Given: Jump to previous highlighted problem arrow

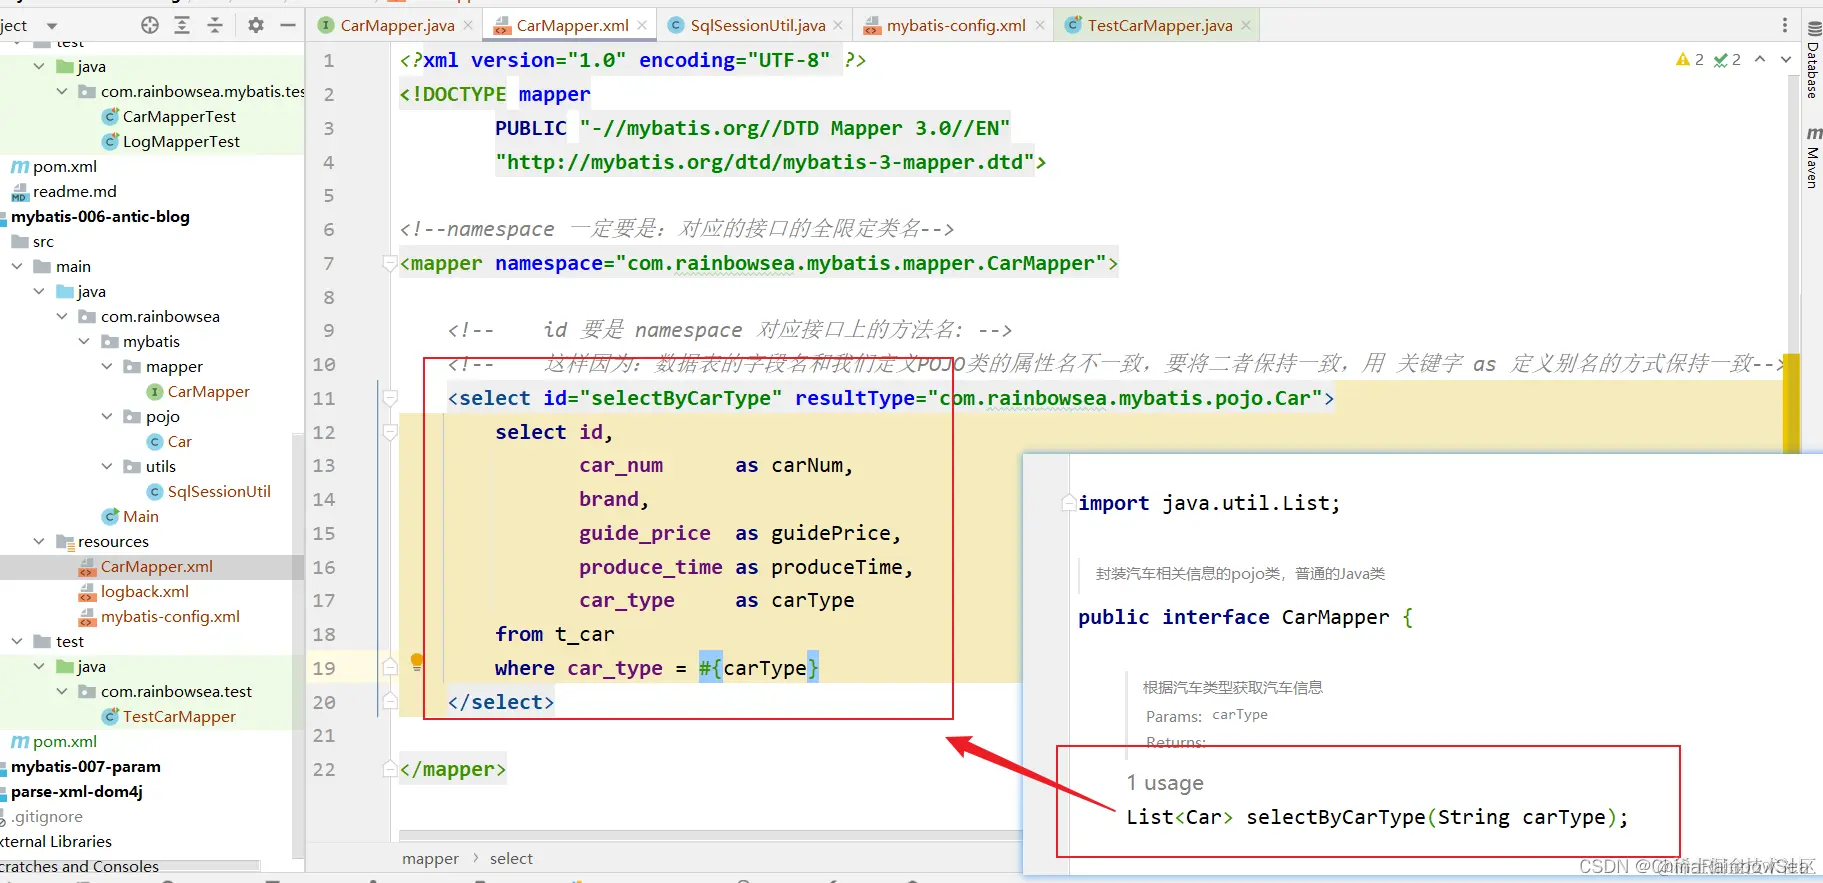Looking at the screenshot, I should [x=1760, y=60].
